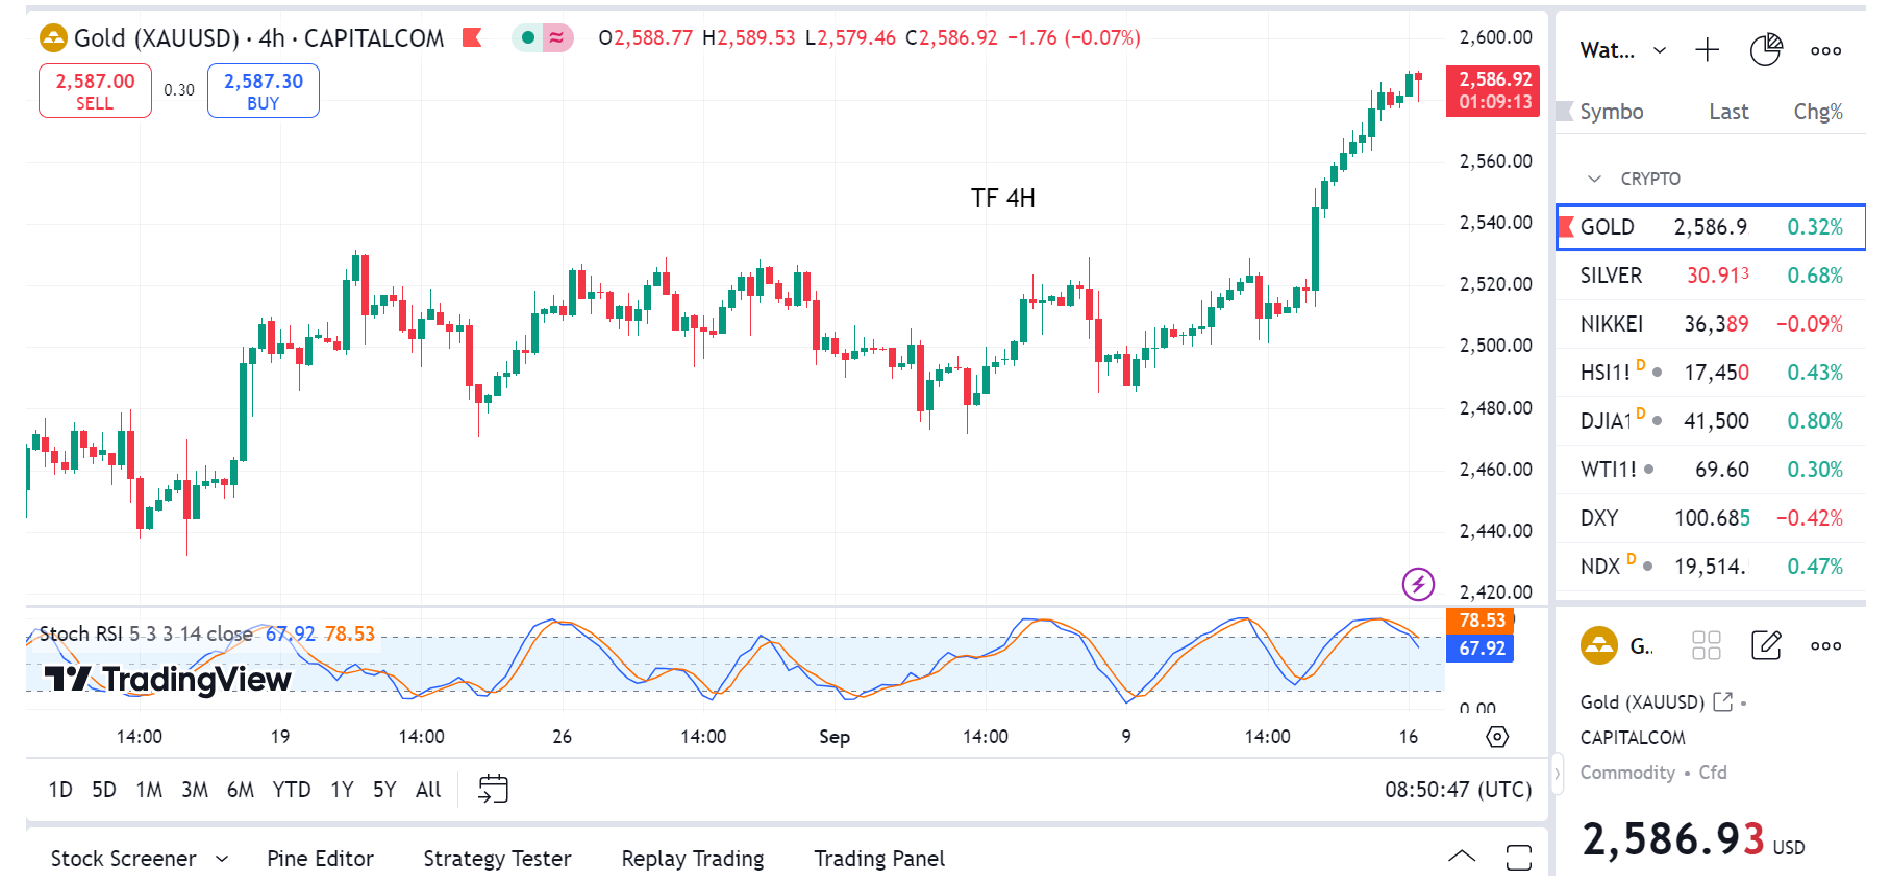Click the go-to-date calendar icon
This screenshot has height=880, width=1879.
pyautogui.click(x=493, y=789)
